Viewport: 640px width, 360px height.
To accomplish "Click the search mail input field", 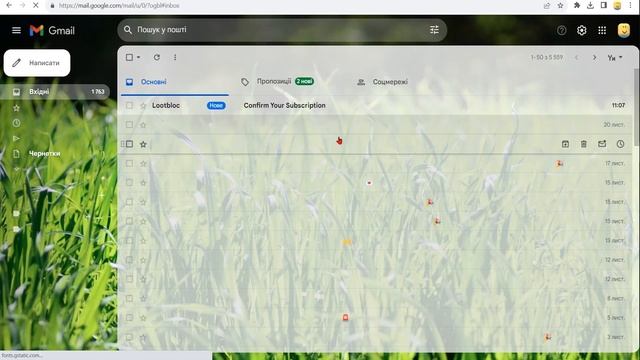I will tap(282, 30).
